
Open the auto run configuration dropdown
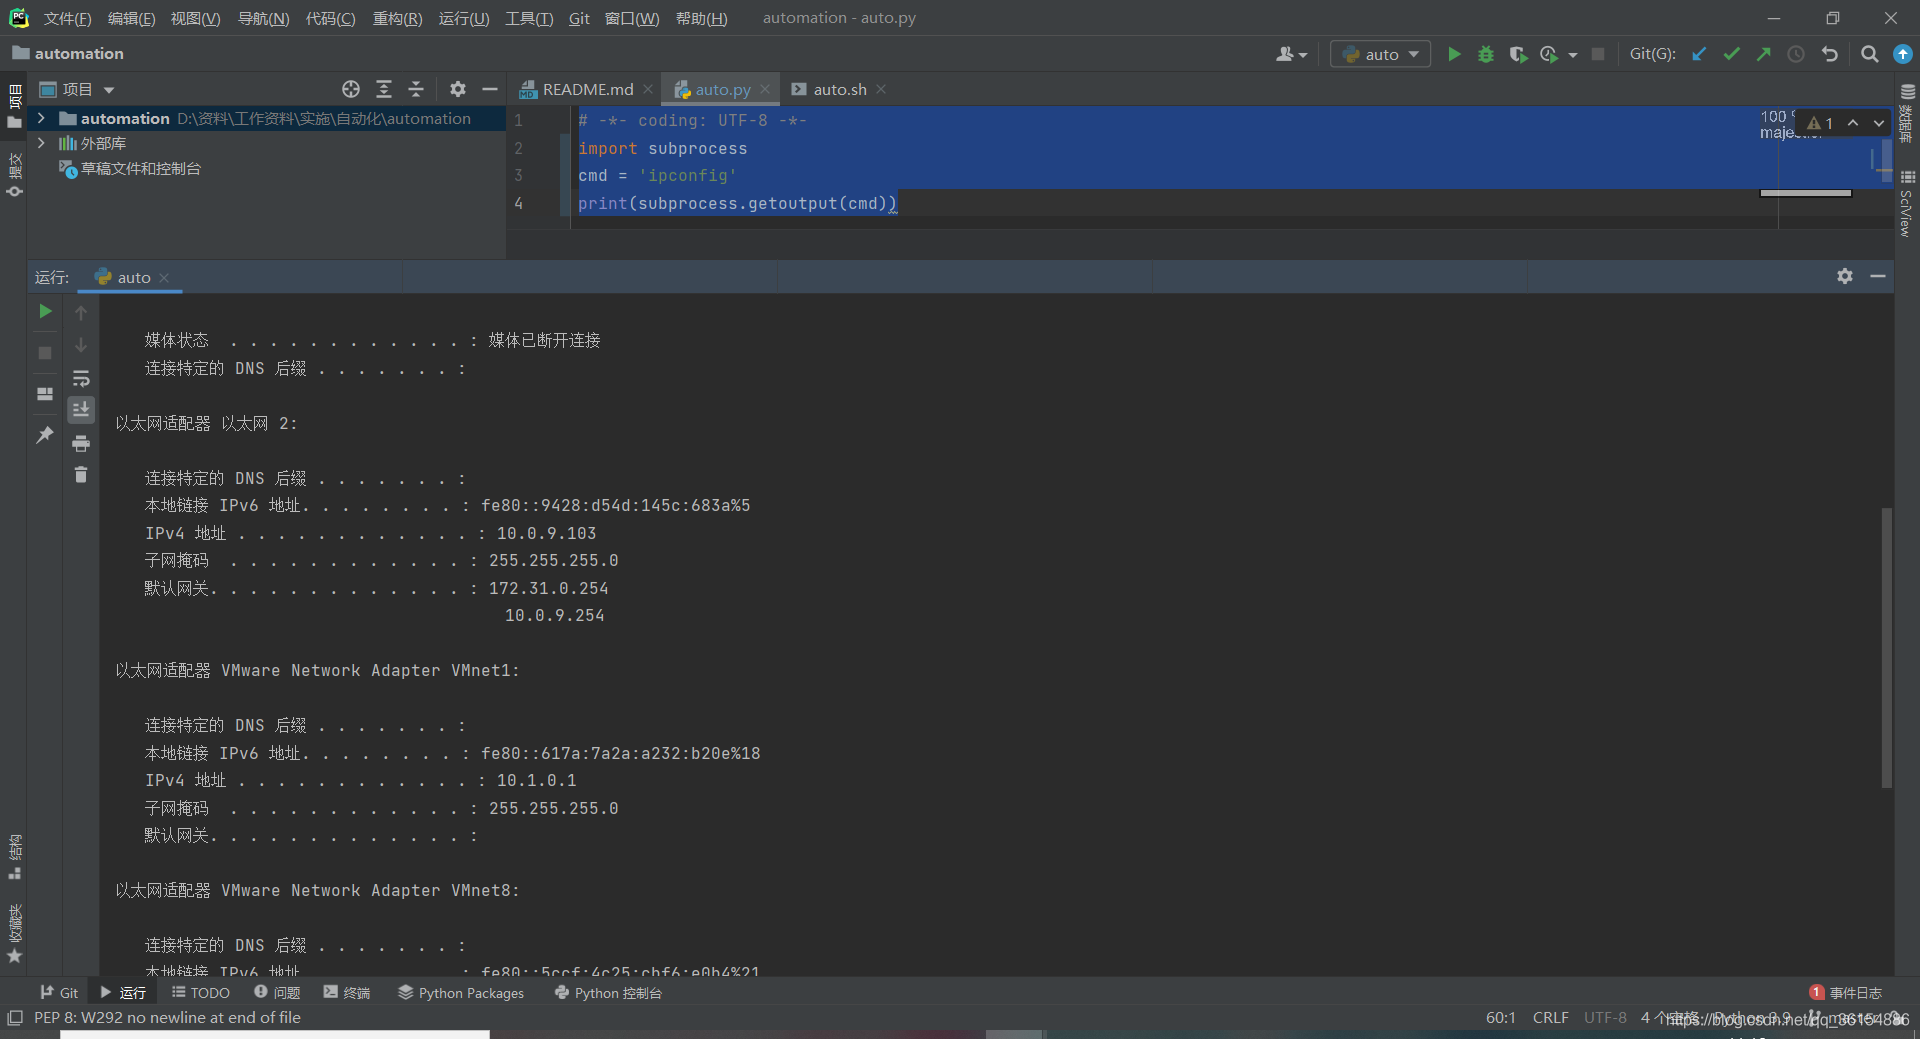[1380, 54]
